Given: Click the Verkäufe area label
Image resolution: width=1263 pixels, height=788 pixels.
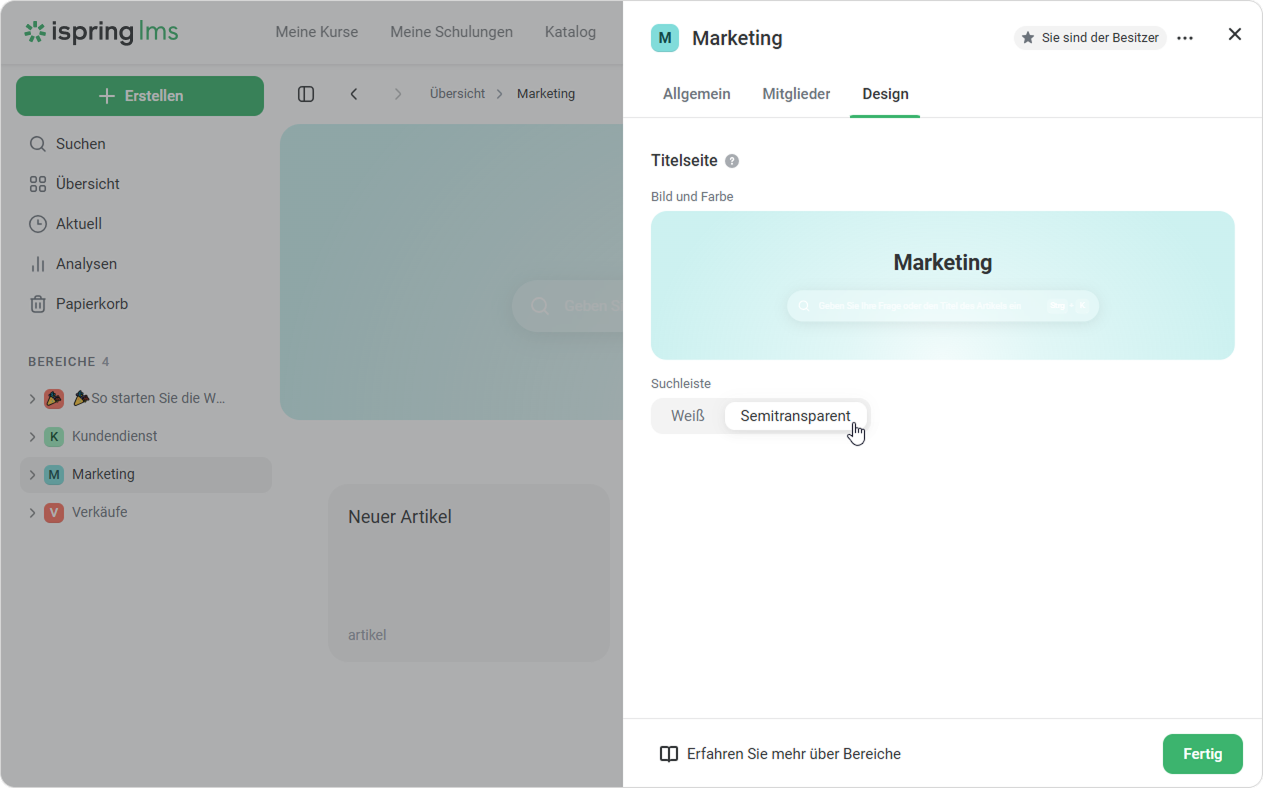Looking at the screenshot, I should tap(100, 512).
